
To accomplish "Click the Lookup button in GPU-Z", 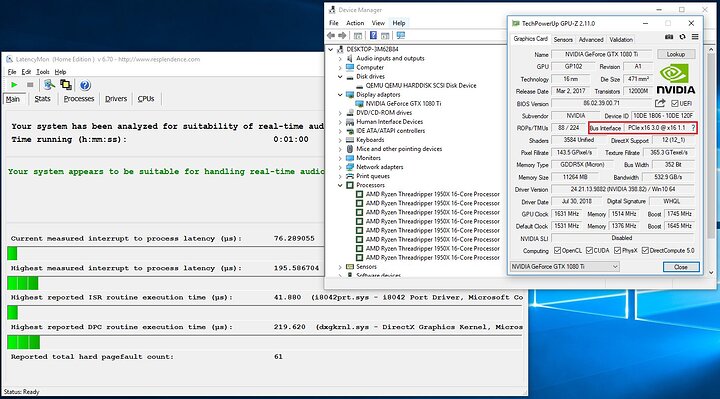I will (x=675, y=54).
